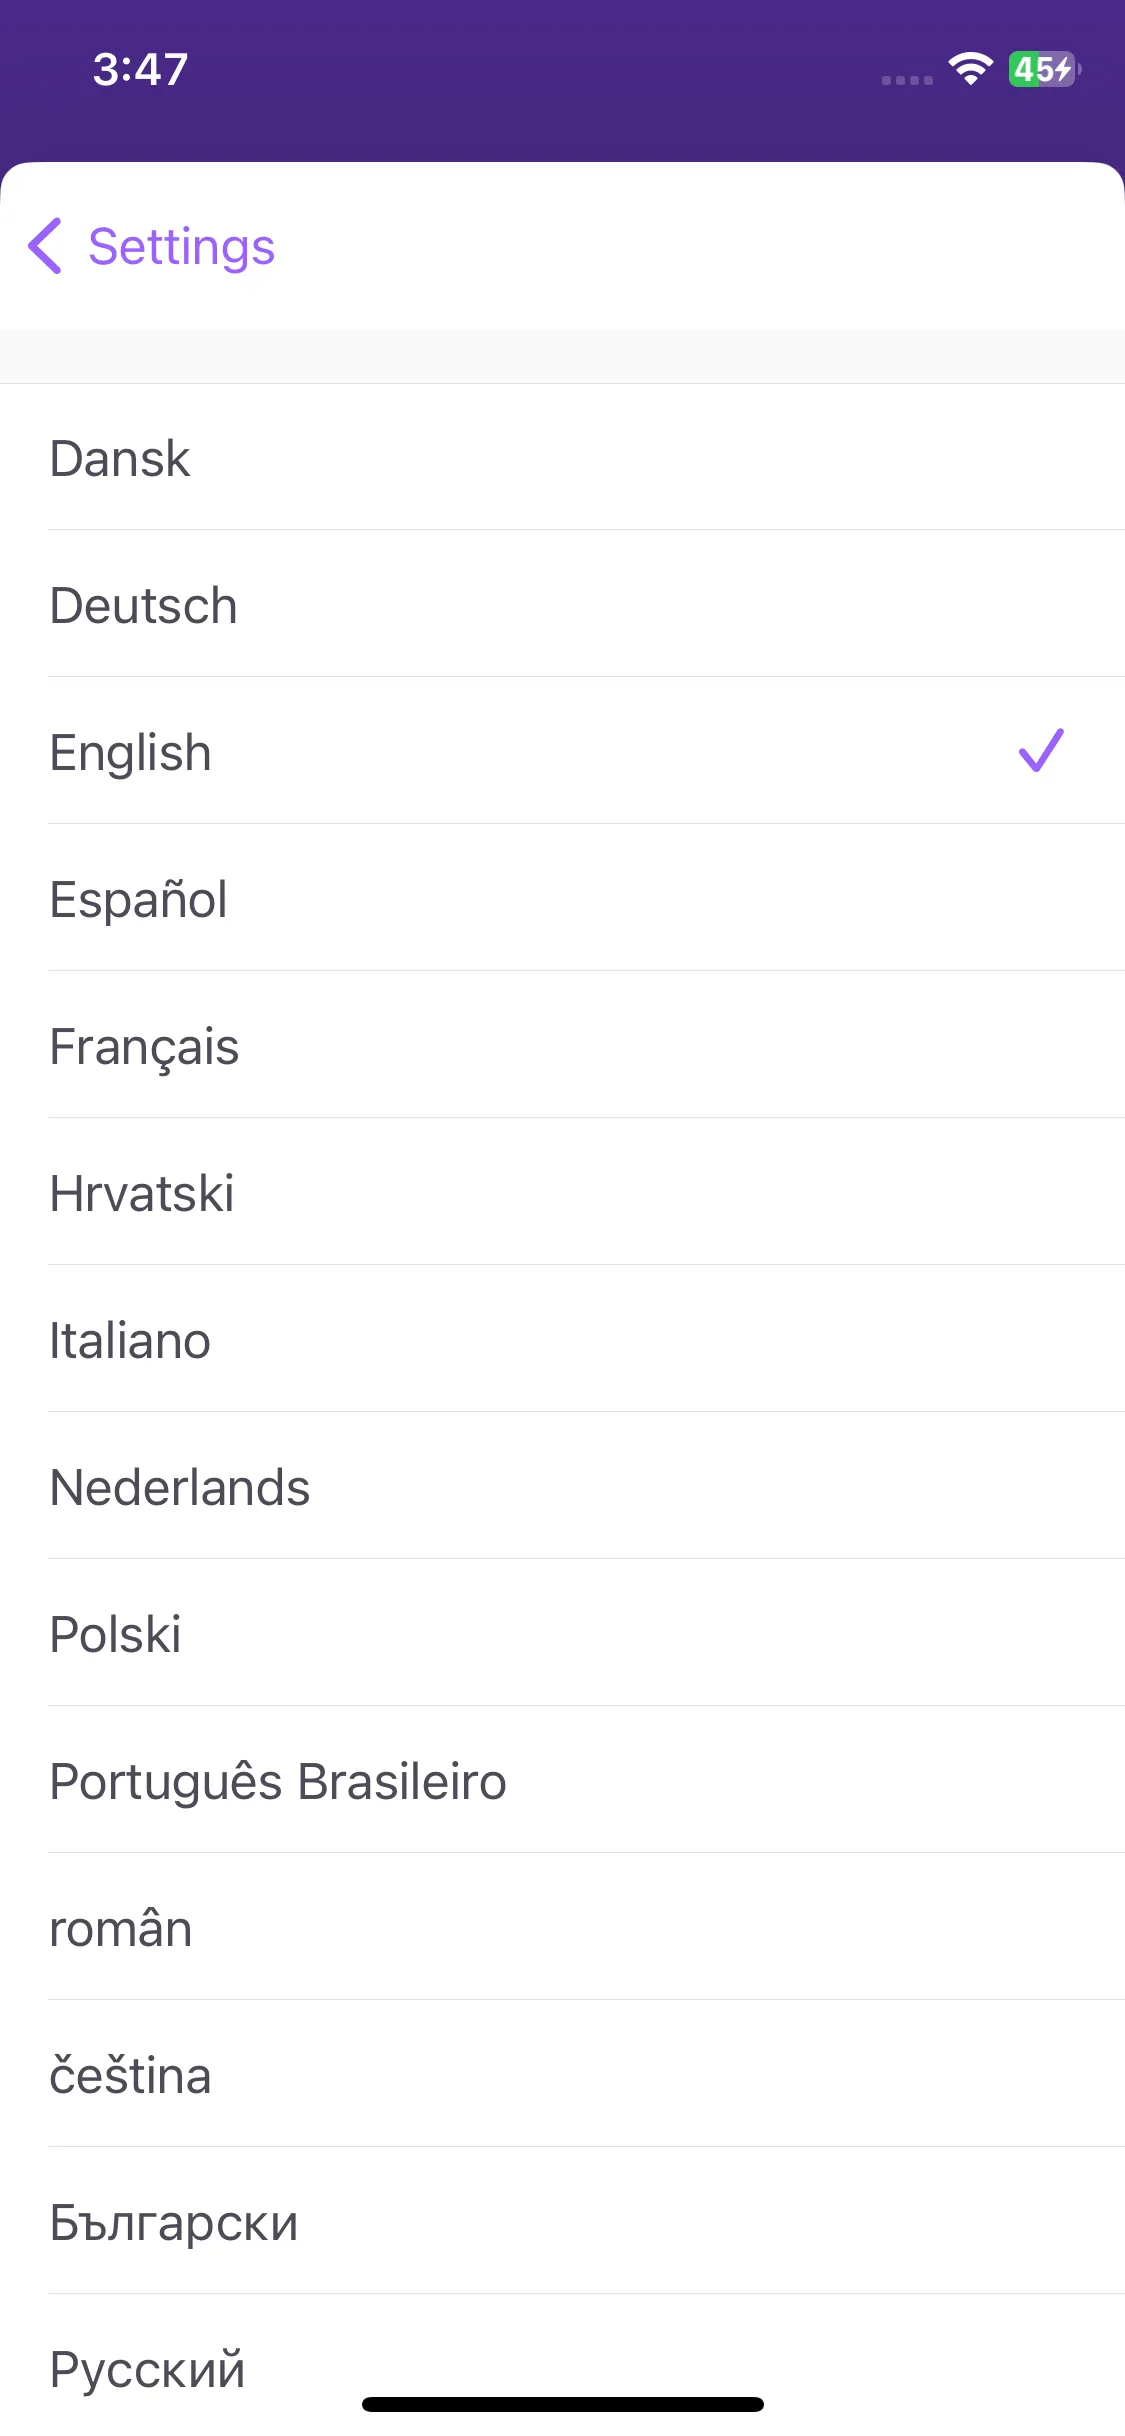1125x2436 pixels.
Task: Tap the battery charging indicator
Action: pyautogui.click(x=1044, y=69)
